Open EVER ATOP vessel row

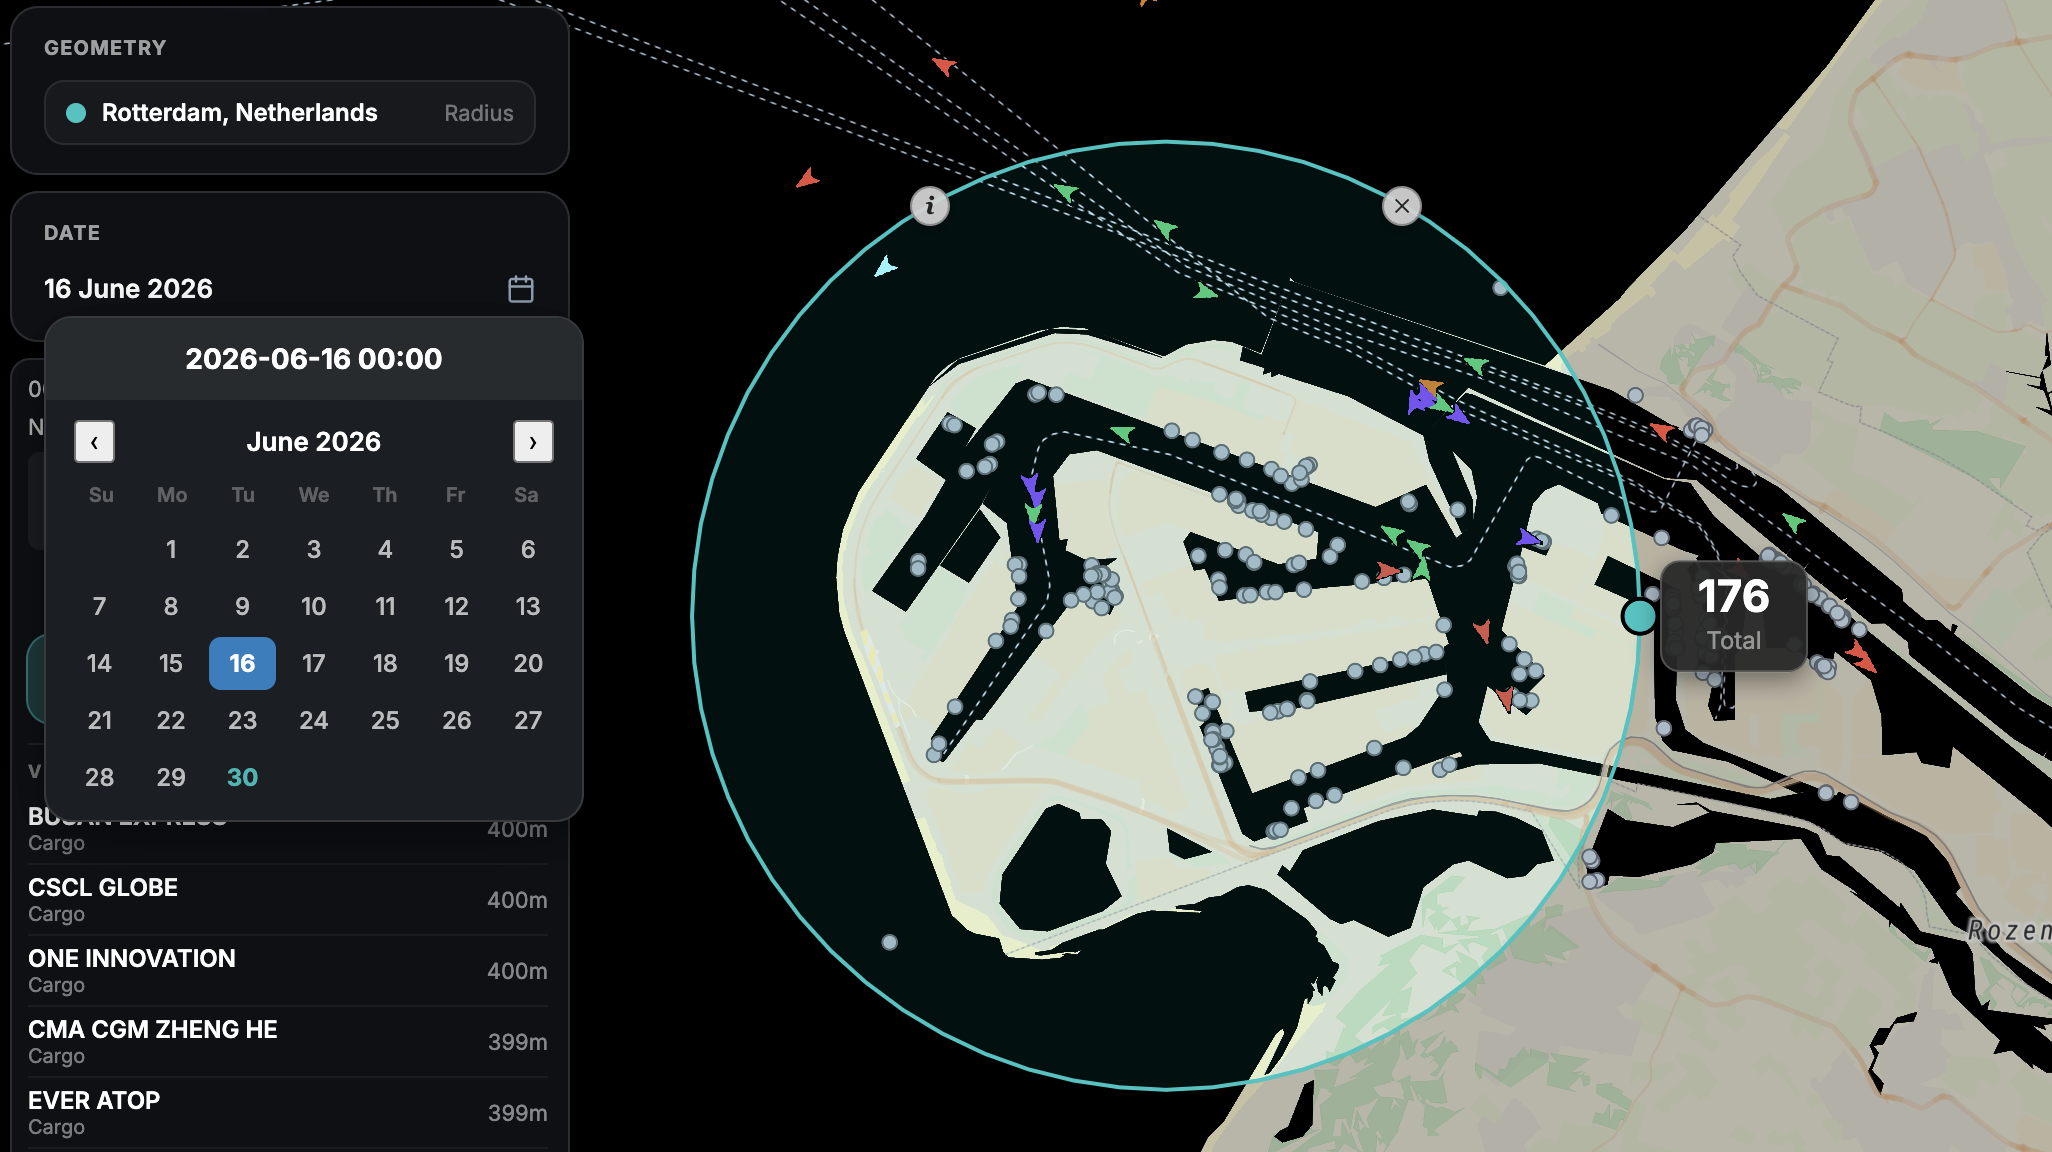tap(288, 1113)
